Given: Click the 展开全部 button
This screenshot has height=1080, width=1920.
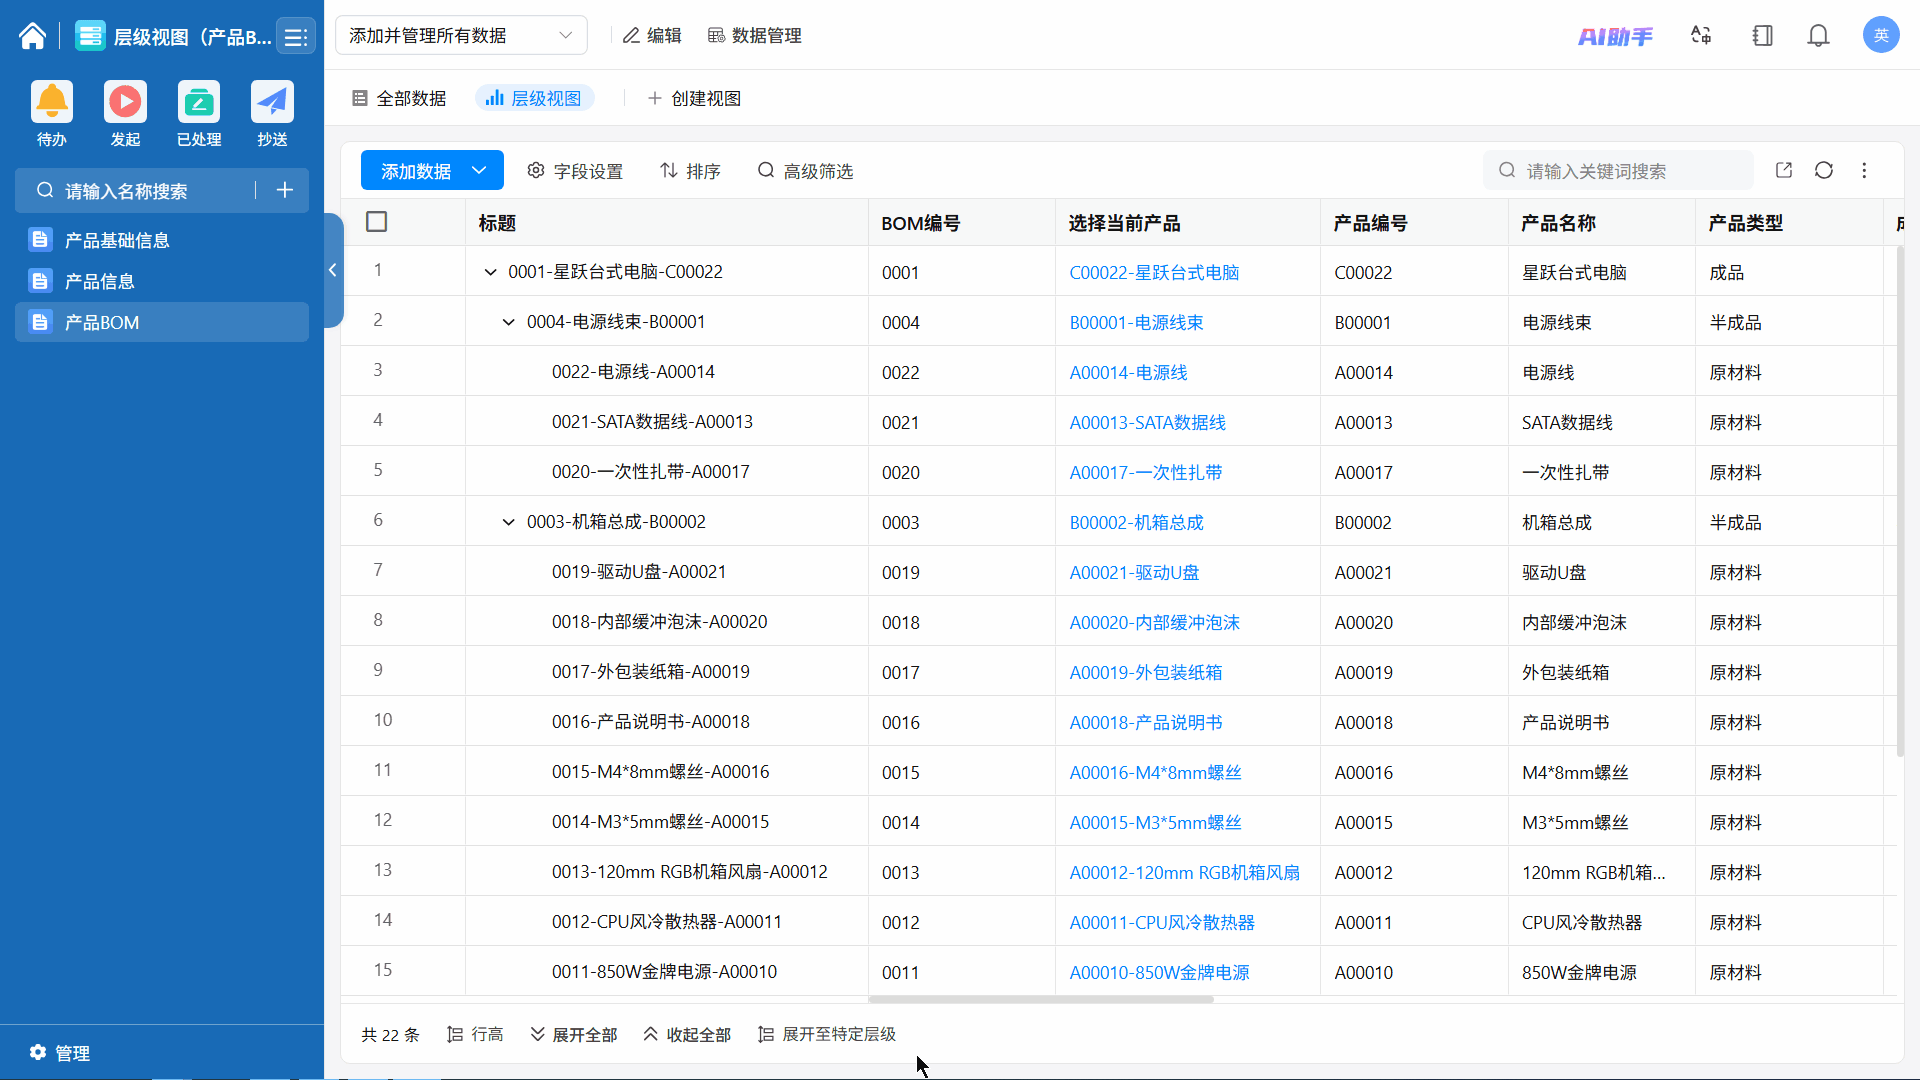Looking at the screenshot, I should pyautogui.click(x=574, y=1035).
